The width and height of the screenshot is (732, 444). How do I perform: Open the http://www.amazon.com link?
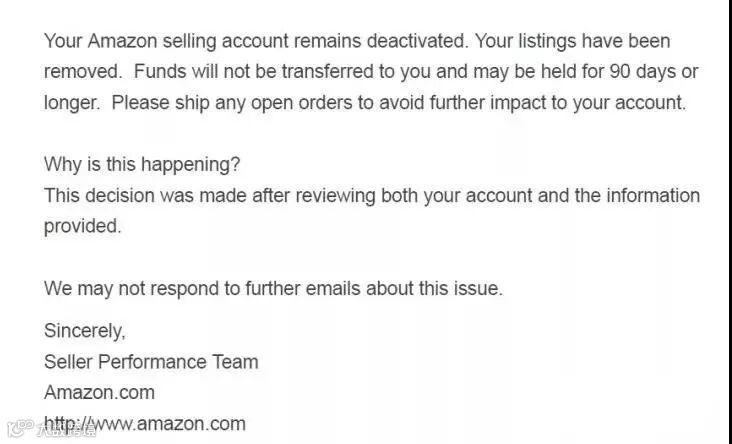point(145,424)
